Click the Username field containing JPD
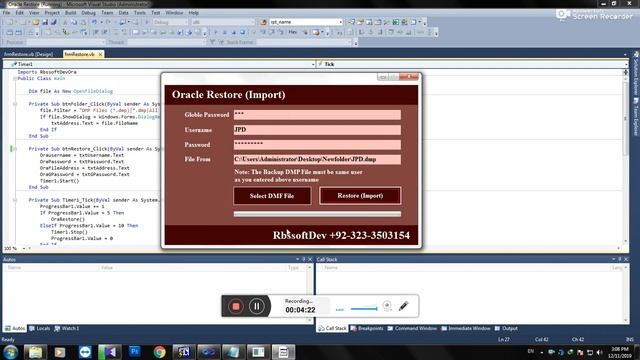This screenshot has height=360, width=640. pos(317,130)
